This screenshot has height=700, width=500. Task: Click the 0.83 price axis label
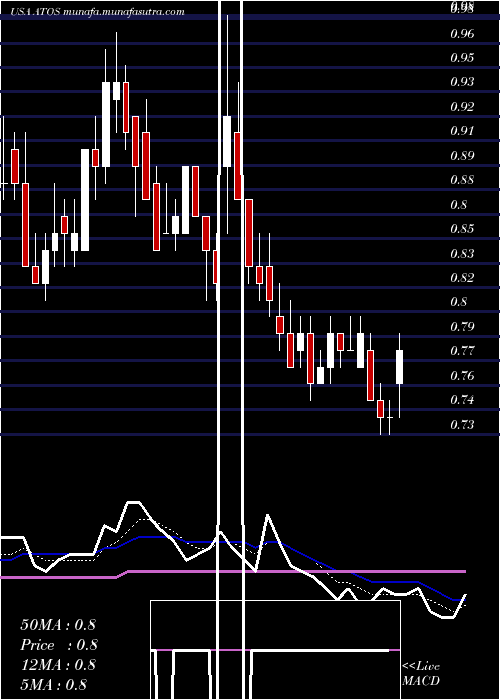pos(462,254)
